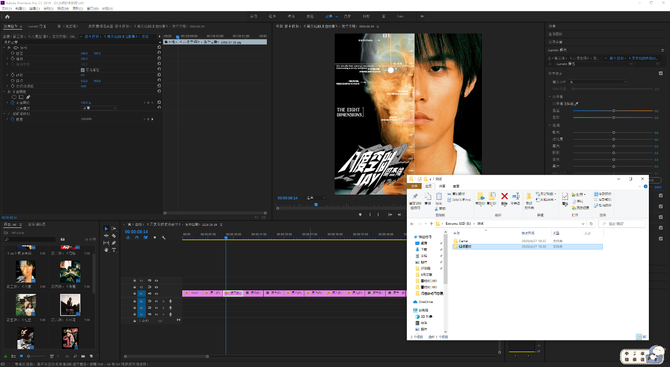Click the Home icon in Premiere
Image resolution: width=670 pixels, height=367 pixels.
click(7, 17)
